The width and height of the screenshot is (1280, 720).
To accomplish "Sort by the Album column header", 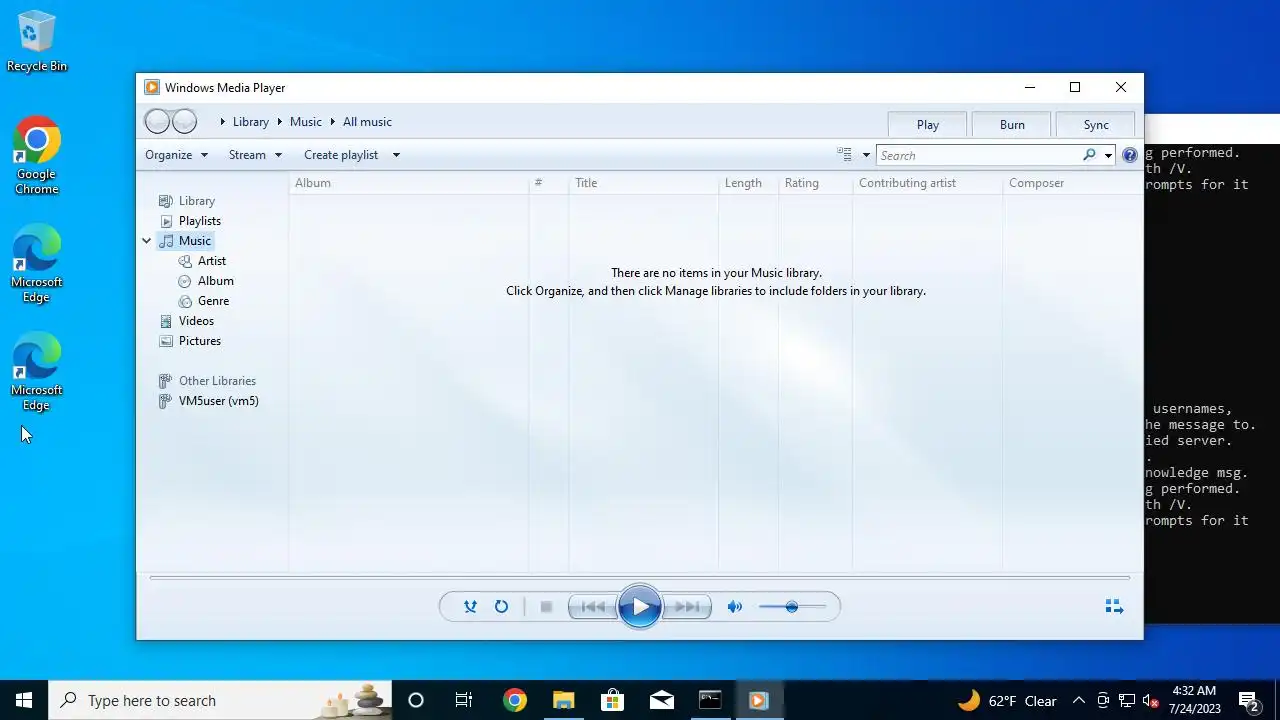I will [409, 183].
